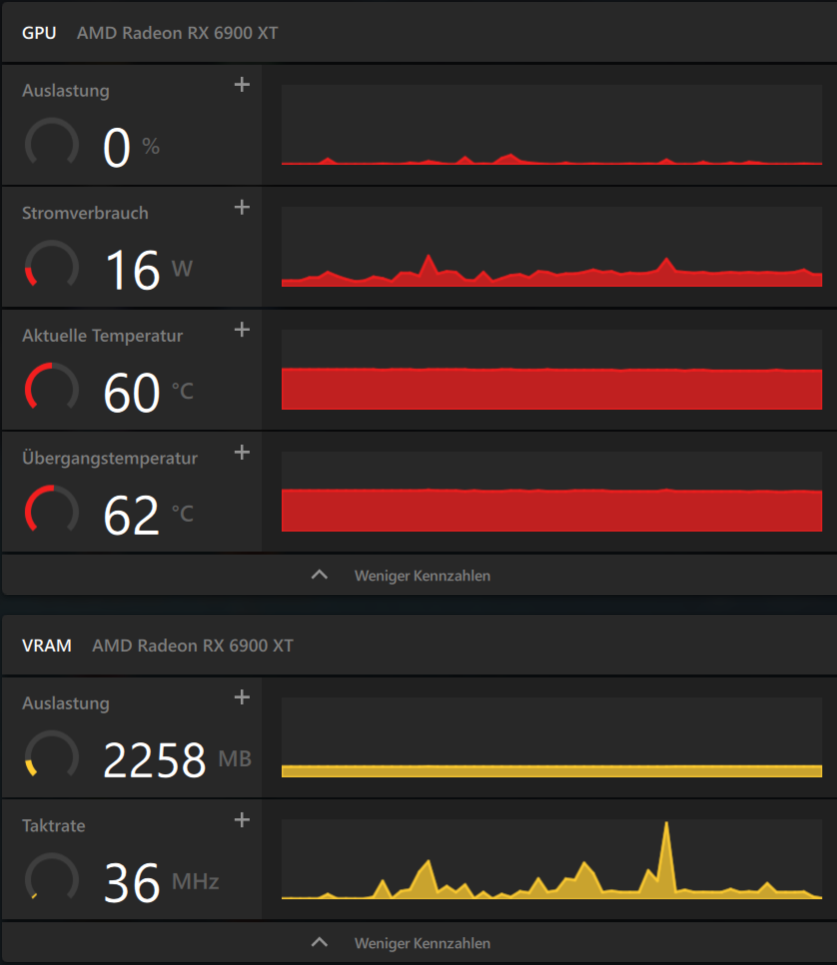Click the plus icon beside Übergangstemperatur
The image size is (837, 965).
coord(242,453)
